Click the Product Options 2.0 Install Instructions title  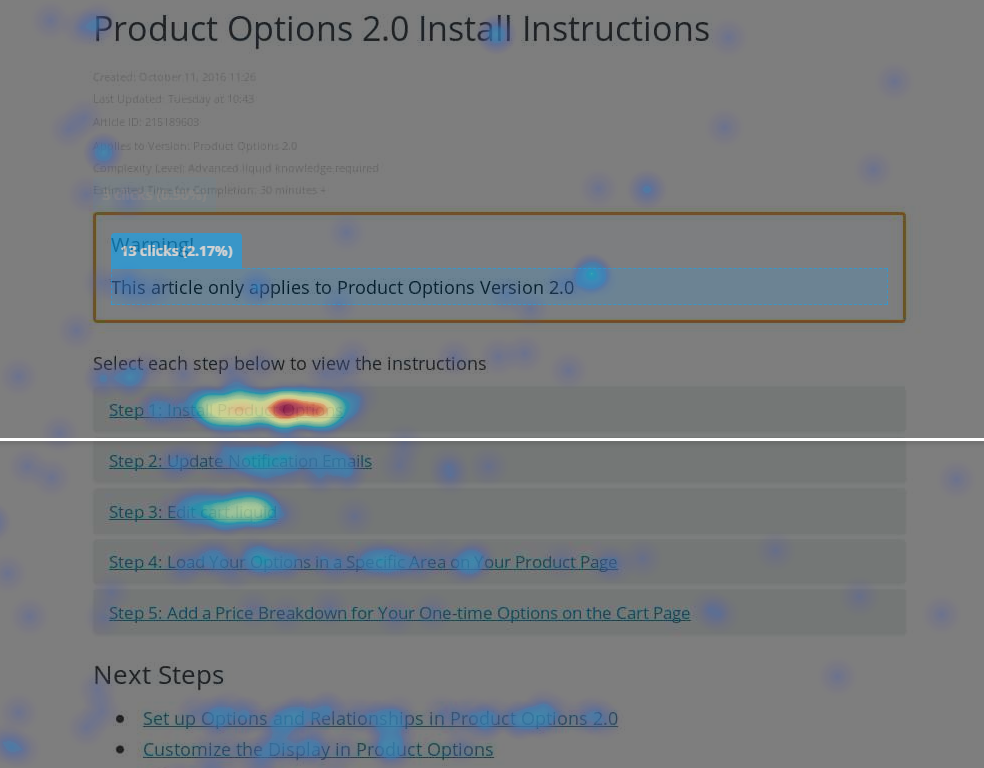coord(401,29)
